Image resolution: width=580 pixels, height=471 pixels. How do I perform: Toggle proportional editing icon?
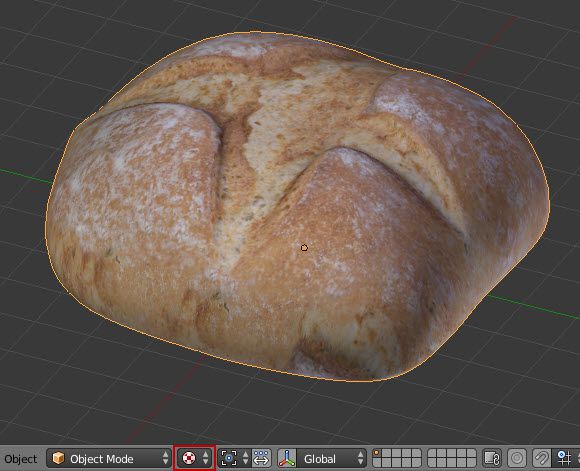coord(517,458)
